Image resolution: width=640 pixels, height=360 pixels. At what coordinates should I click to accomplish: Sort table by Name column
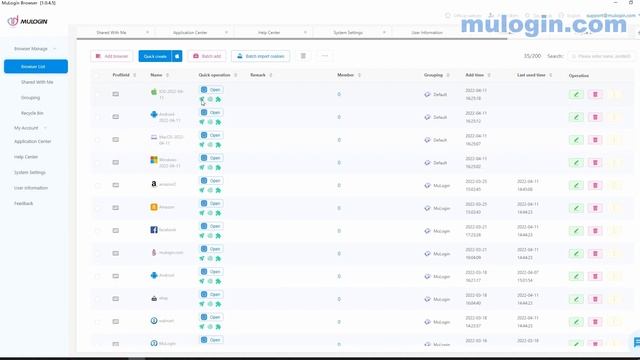pyautogui.click(x=167, y=75)
